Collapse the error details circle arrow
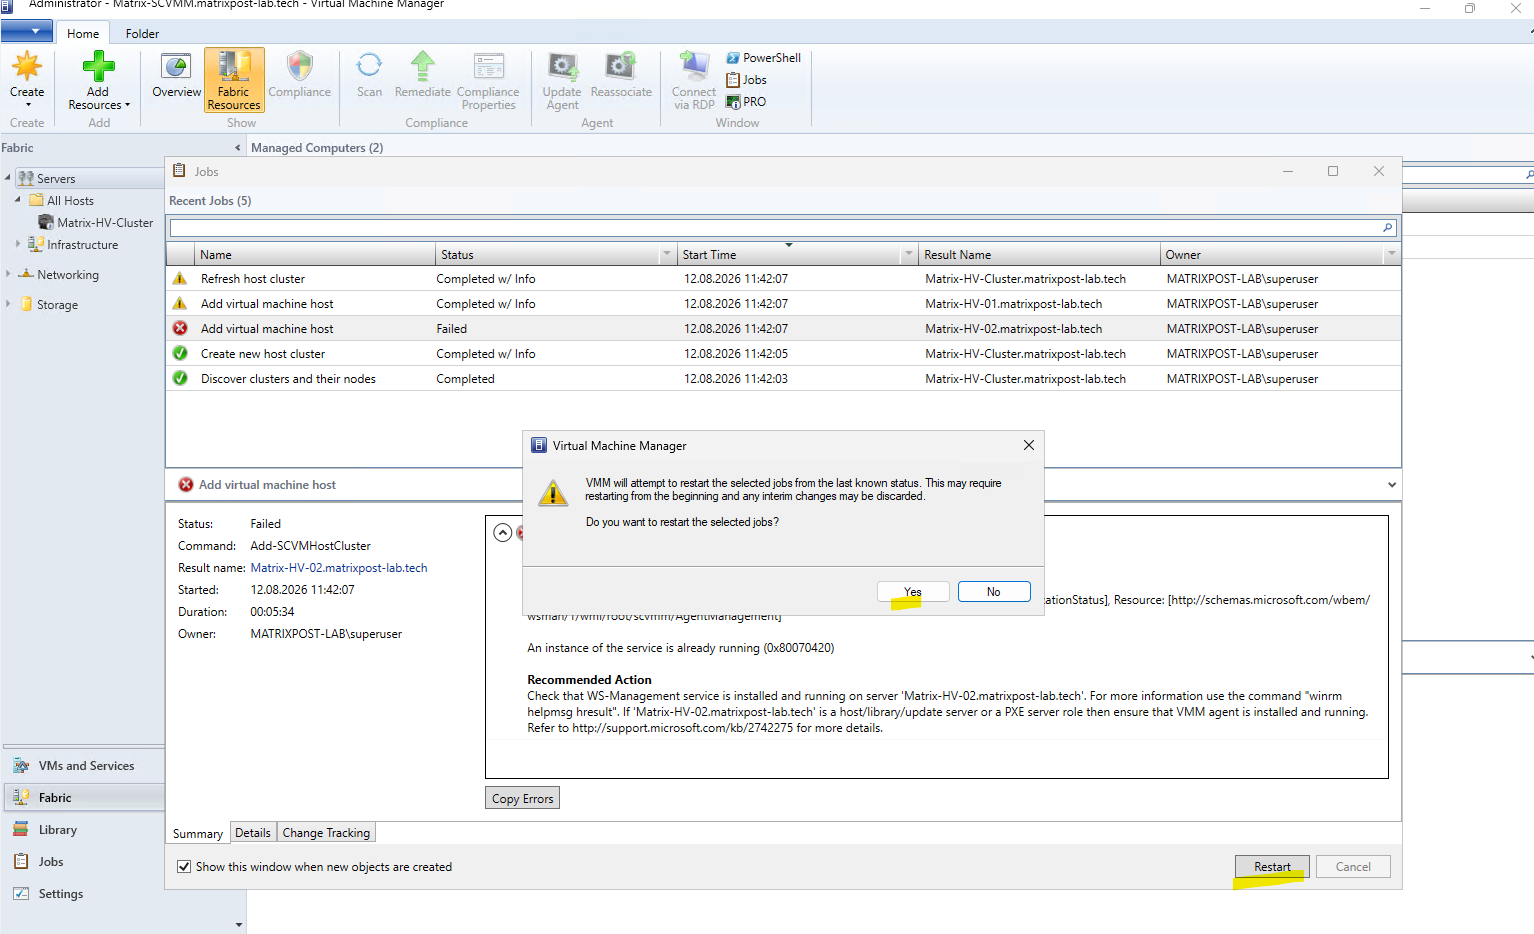 [503, 533]
